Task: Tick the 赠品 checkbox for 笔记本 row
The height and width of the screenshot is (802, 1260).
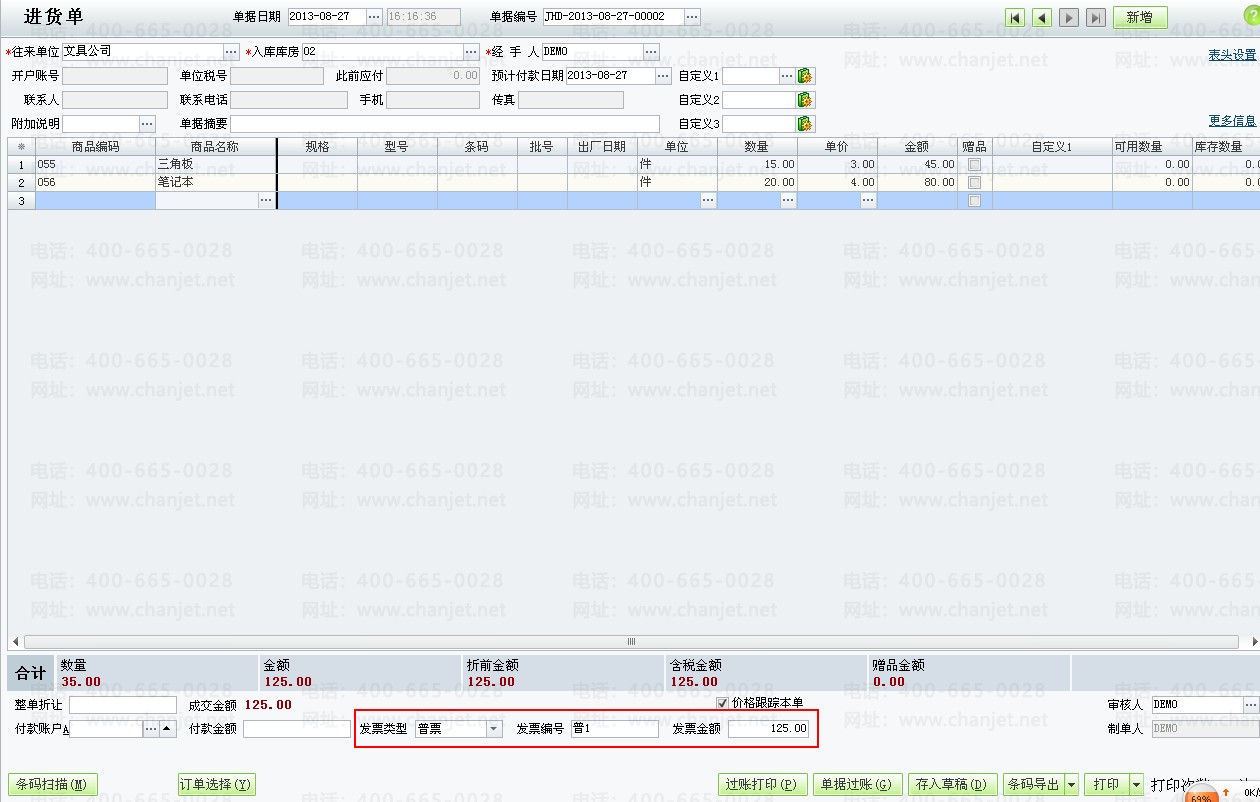Action: (x=974, y=182)
